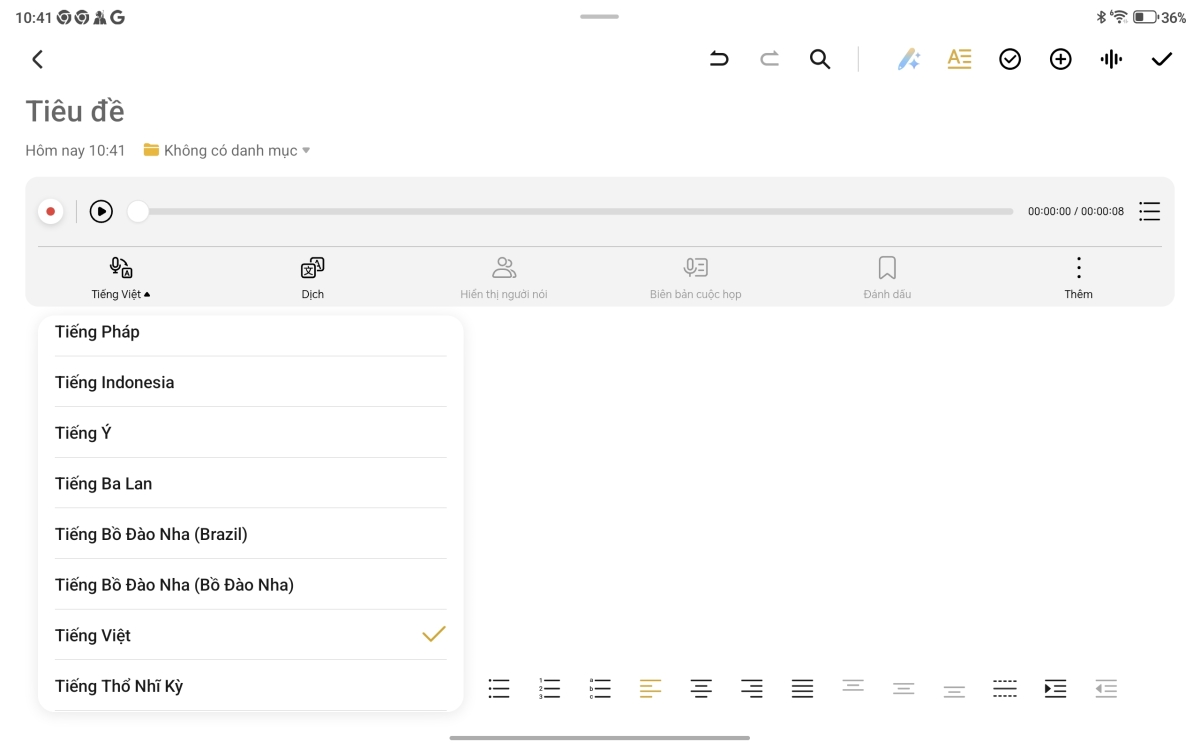The height and width of the screenshot is (750, 1200).
Task: Select the checked Tiếng Việt option
Action: (250, 635)
